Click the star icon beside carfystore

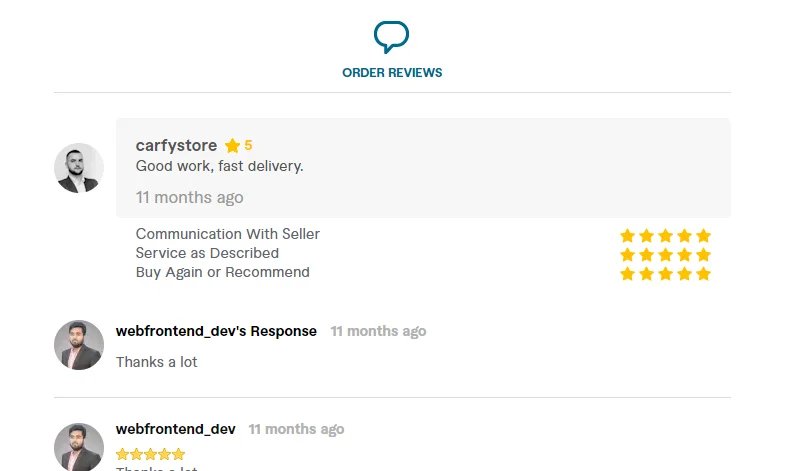tap(233, 146)
